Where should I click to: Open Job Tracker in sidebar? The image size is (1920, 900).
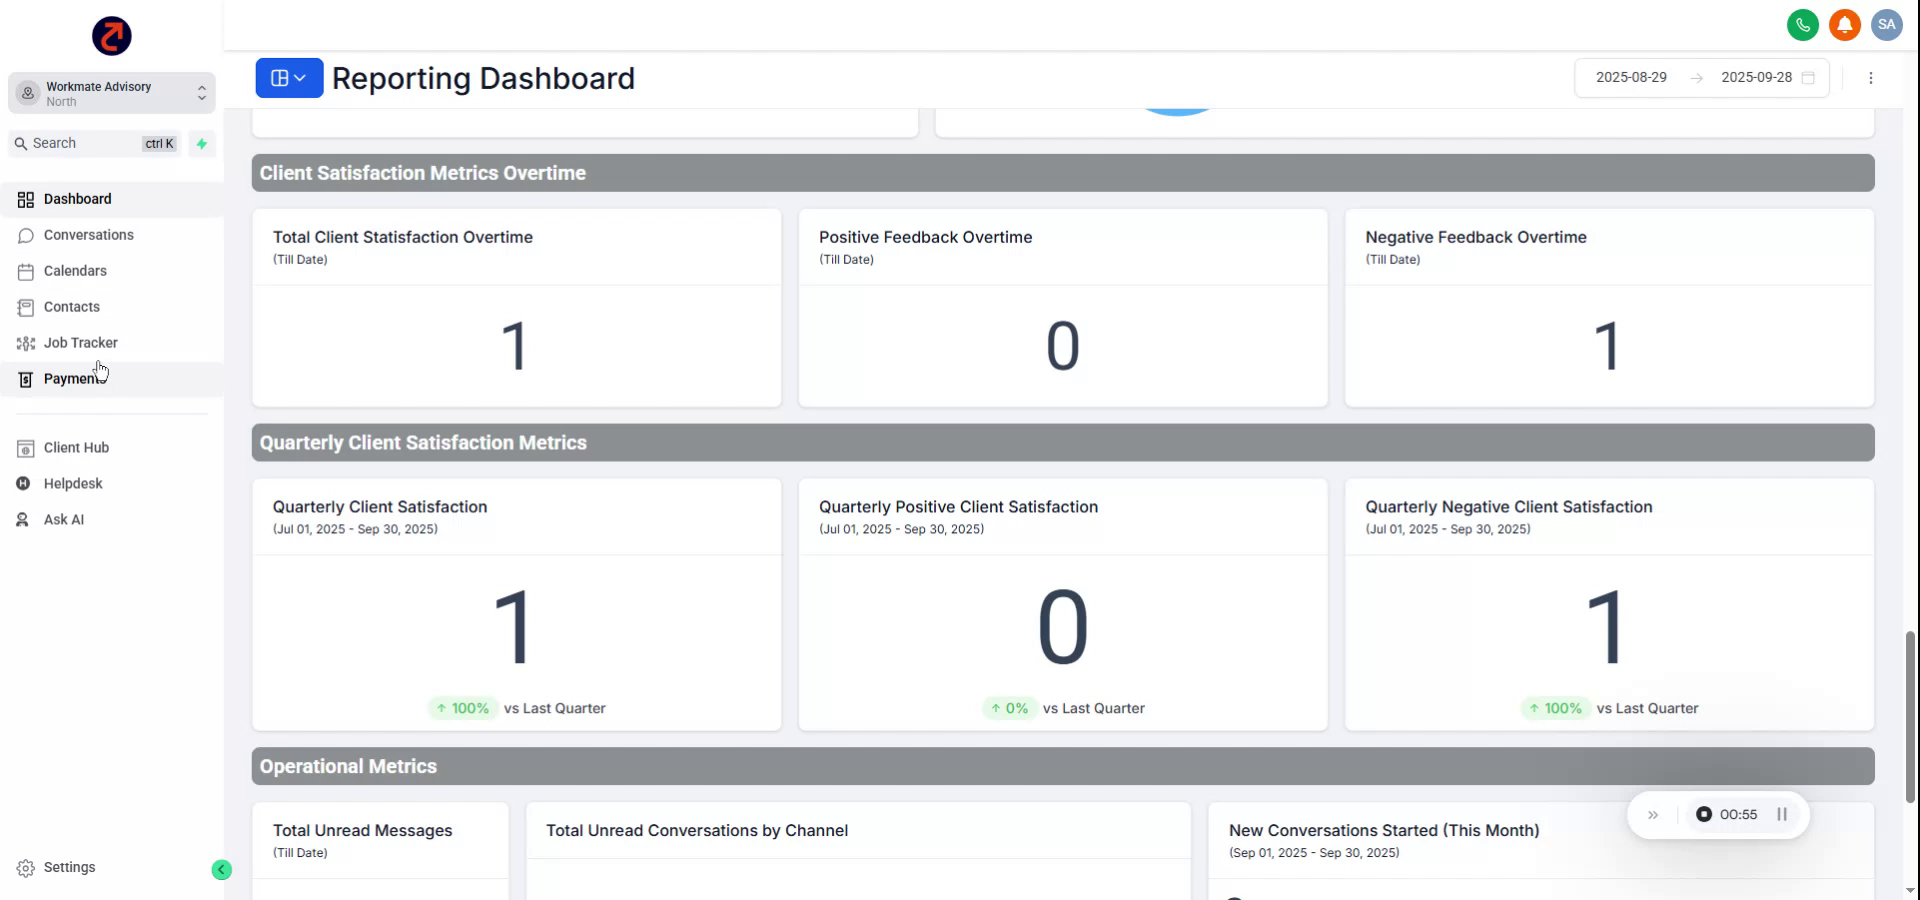80,343
